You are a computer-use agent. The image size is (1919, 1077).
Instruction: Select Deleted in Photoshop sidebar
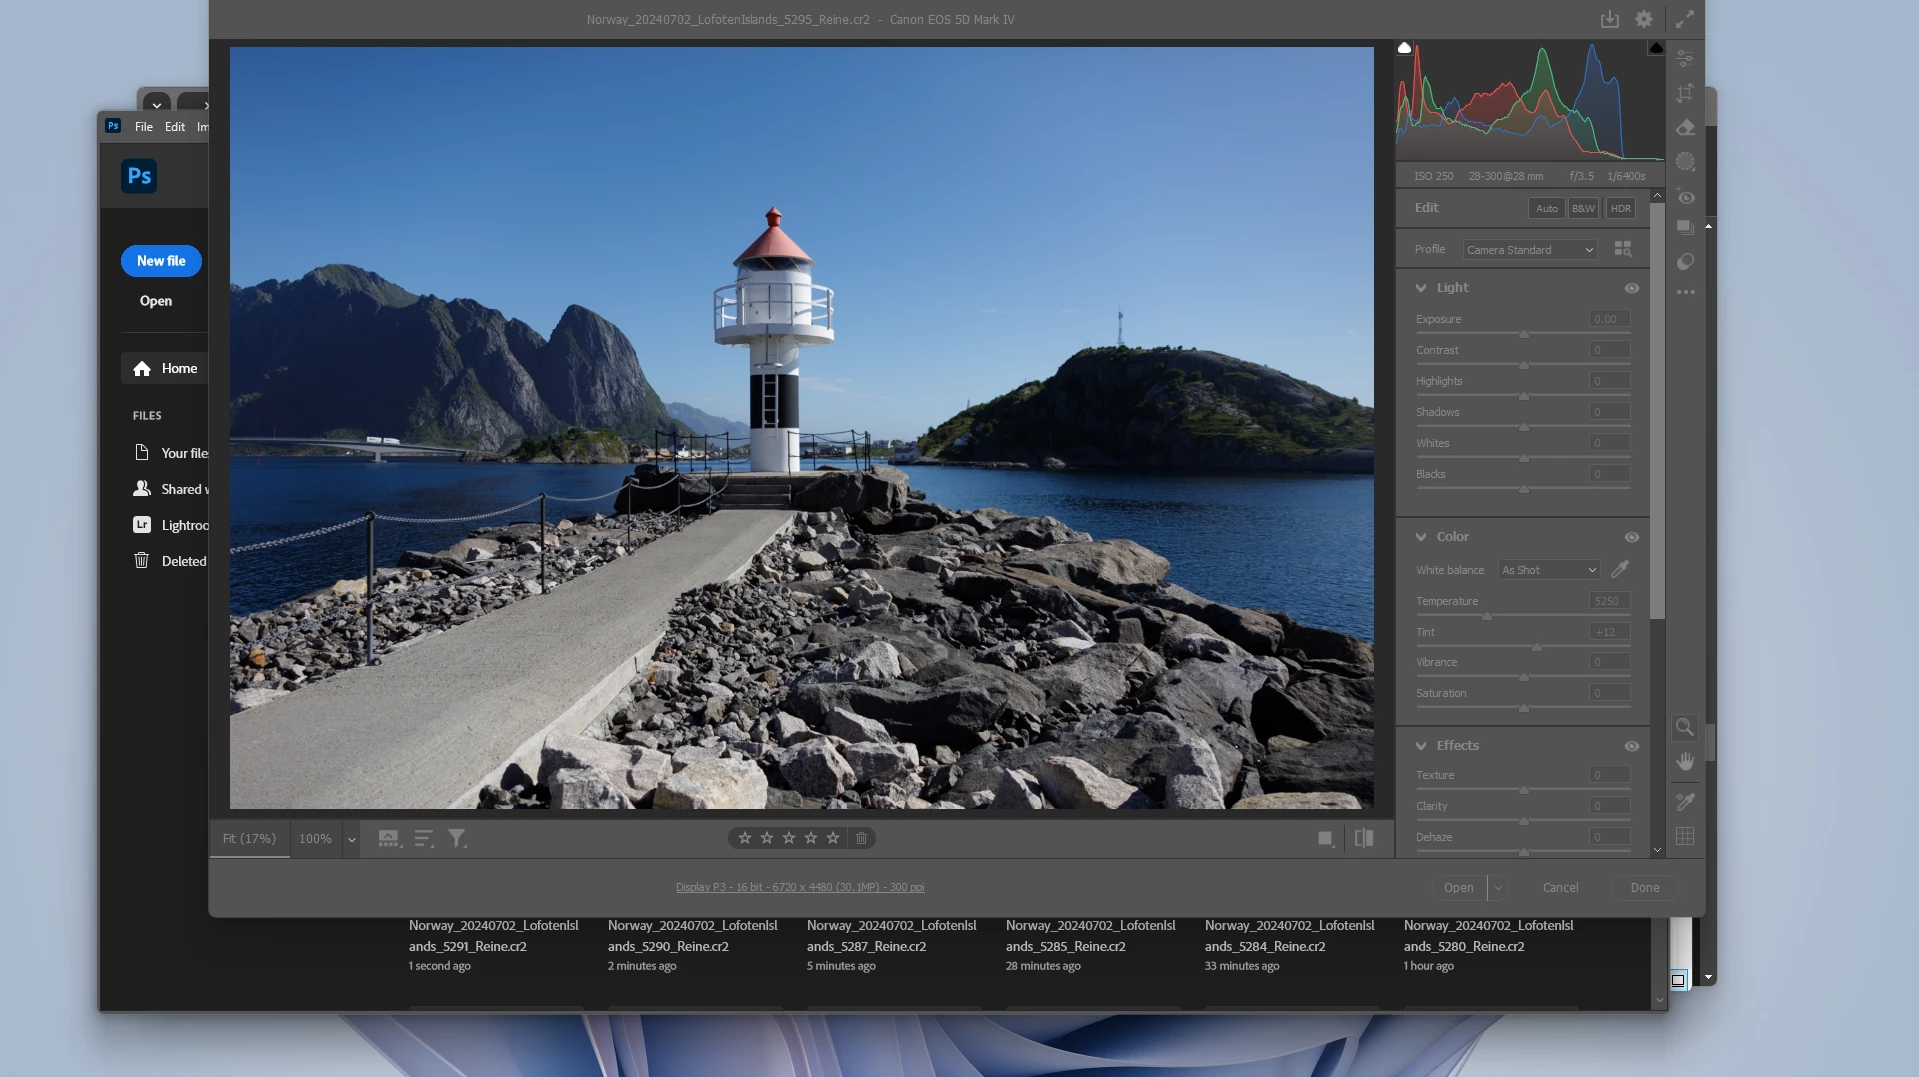[x=170, y=561]
